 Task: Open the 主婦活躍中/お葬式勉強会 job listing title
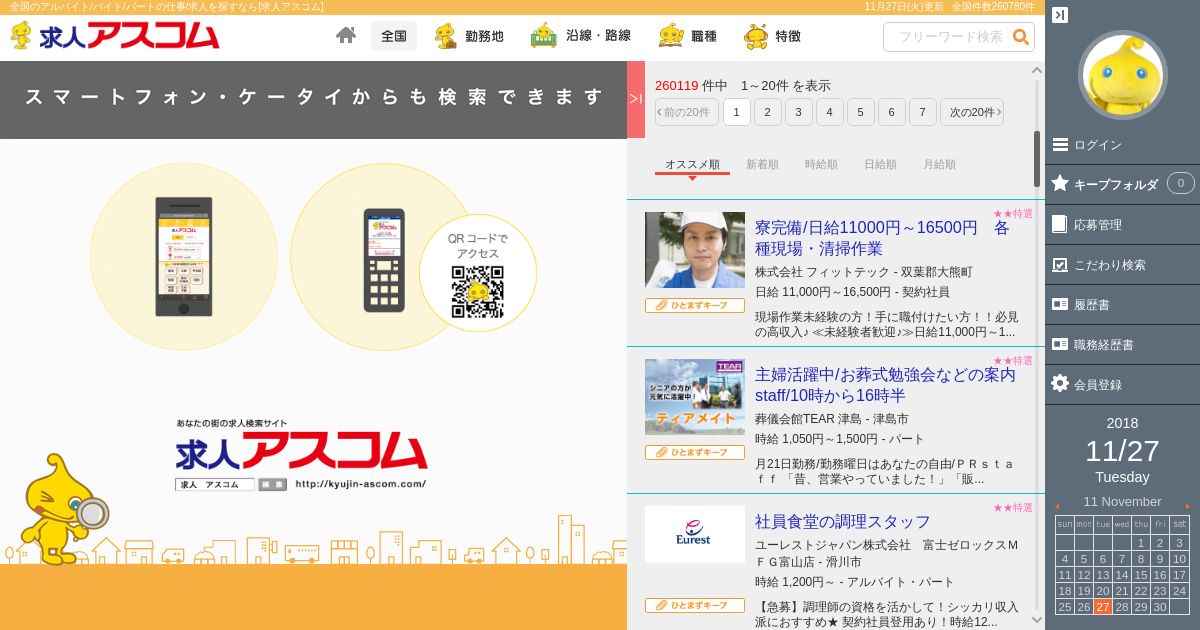[886, 385]
